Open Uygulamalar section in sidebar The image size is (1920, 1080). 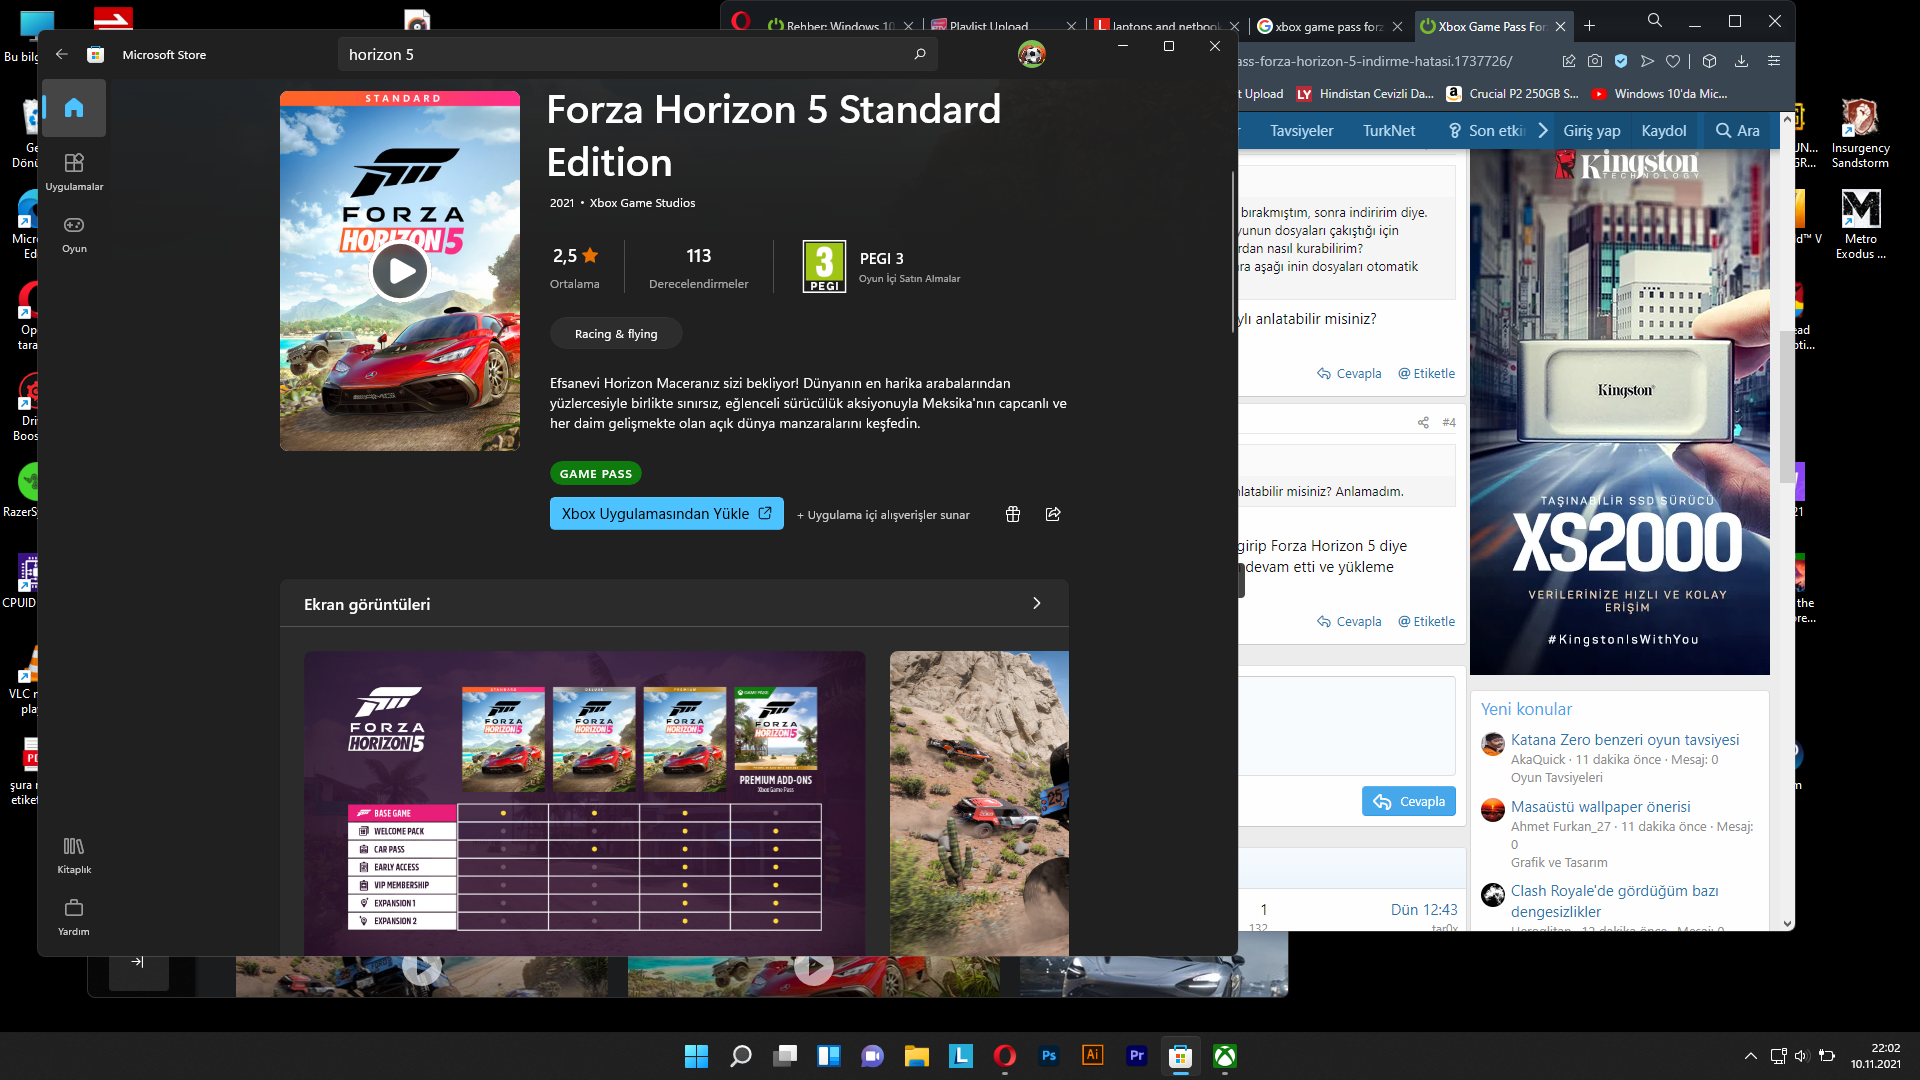pos(74,171)
